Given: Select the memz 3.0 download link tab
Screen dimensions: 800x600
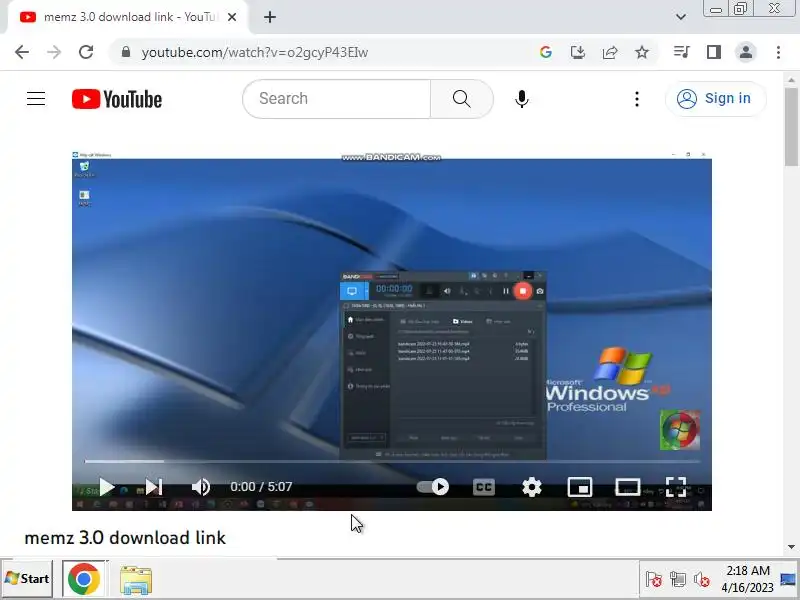Looking at the screenshot, I should click(128, 17).
